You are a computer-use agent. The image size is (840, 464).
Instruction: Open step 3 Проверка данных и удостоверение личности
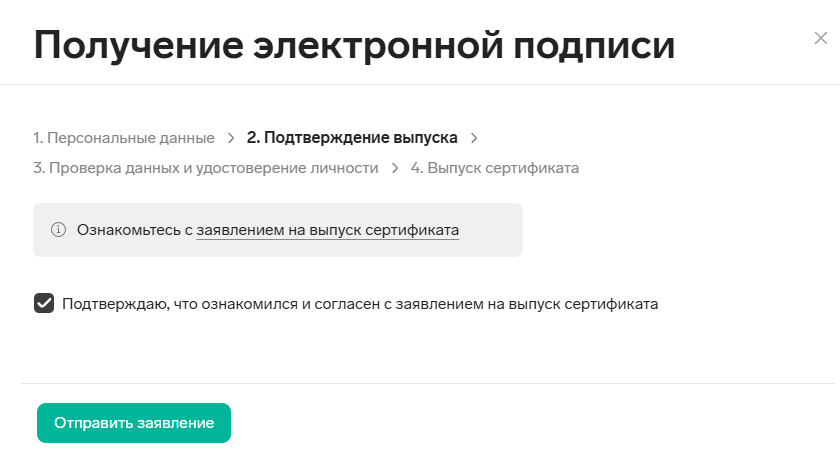coord(206,168)
